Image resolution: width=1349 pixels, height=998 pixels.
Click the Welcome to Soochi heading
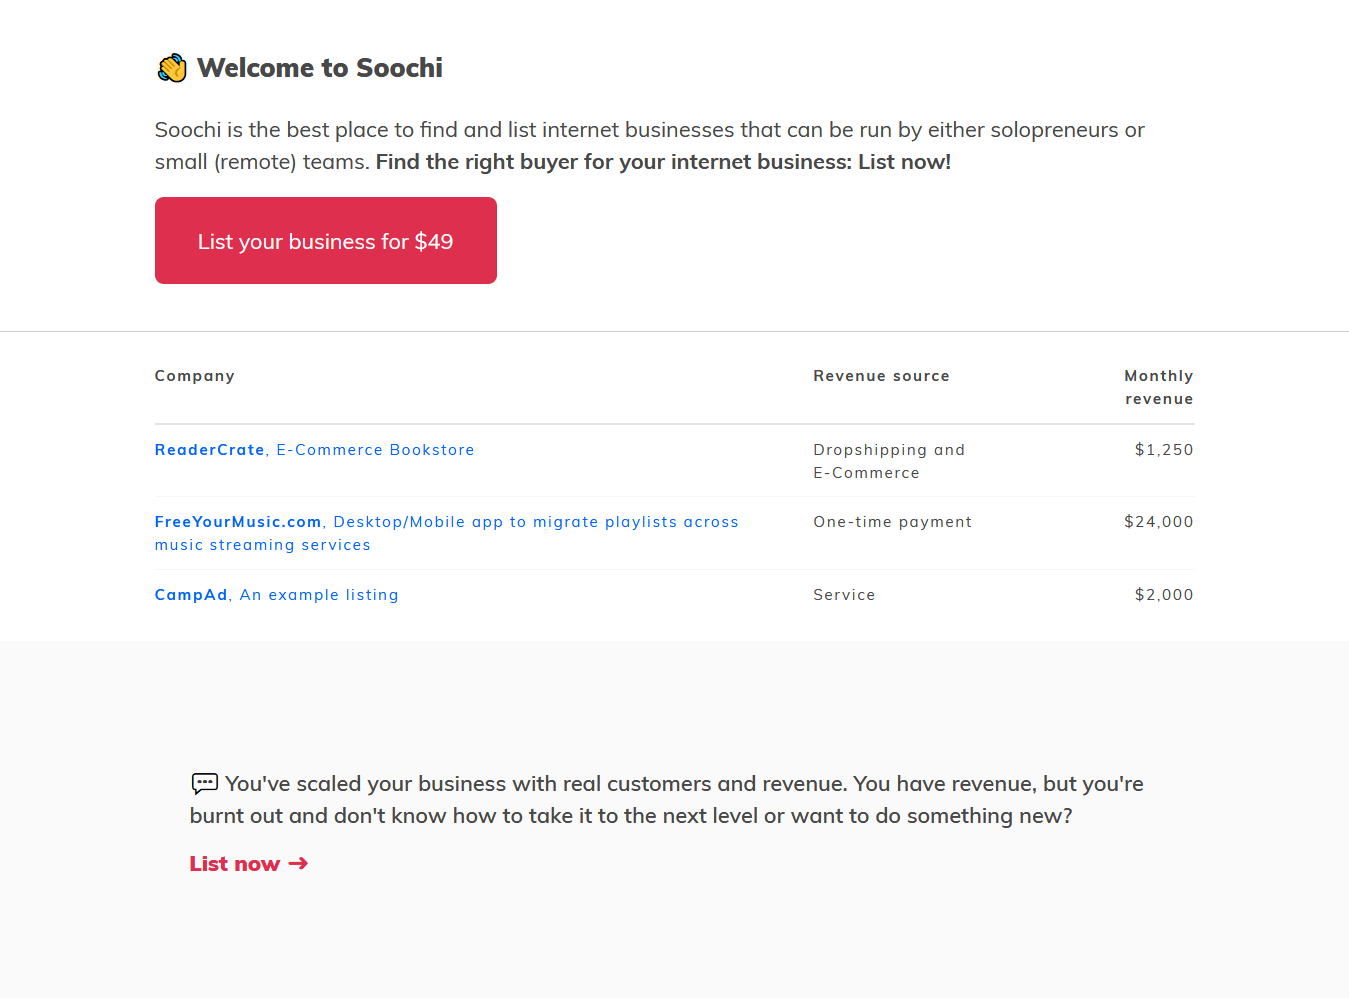(319, 68)
